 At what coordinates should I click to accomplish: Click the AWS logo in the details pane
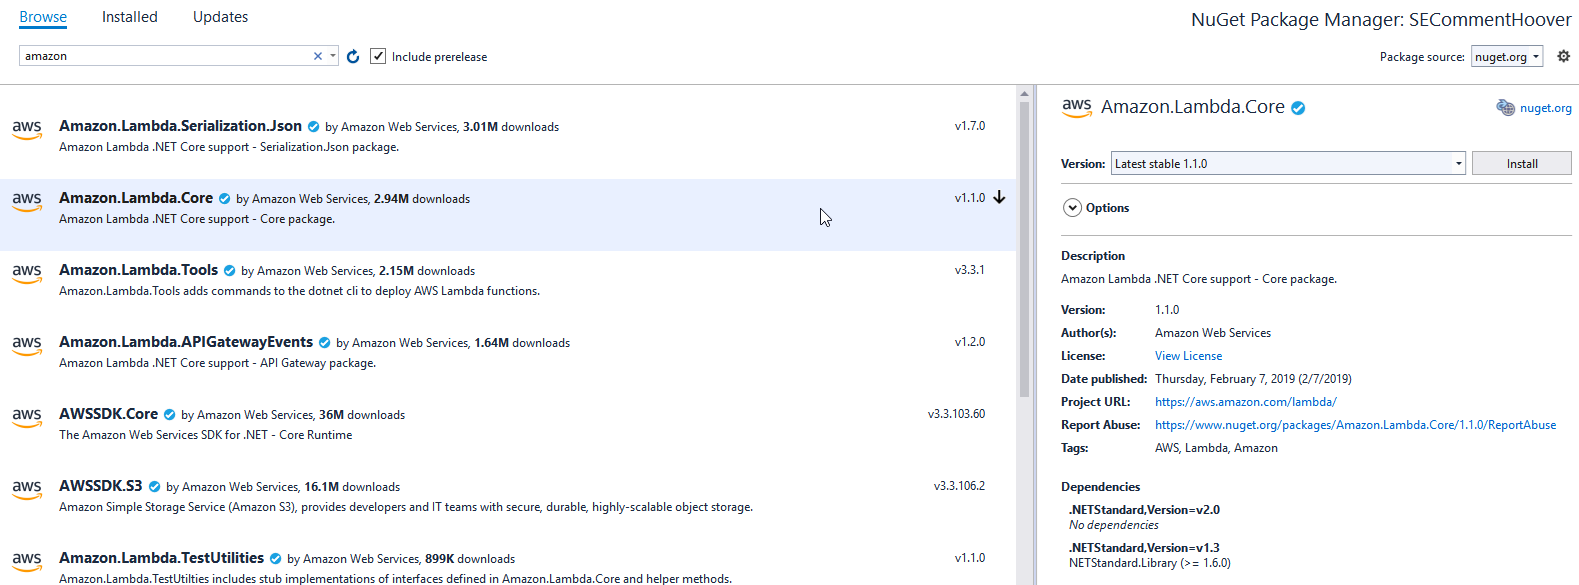(x=1077, y=108)
